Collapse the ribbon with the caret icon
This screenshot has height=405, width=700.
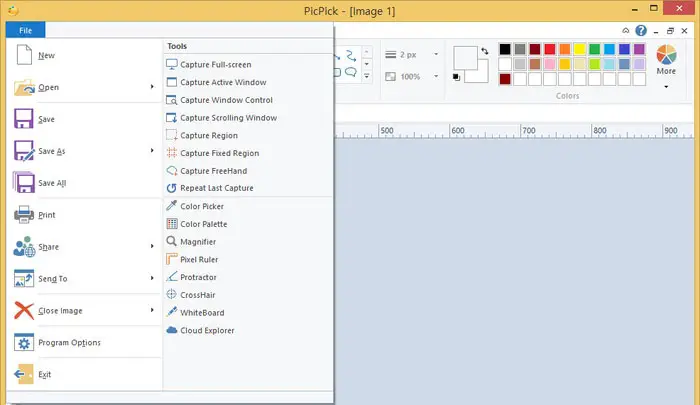(626, 31)
